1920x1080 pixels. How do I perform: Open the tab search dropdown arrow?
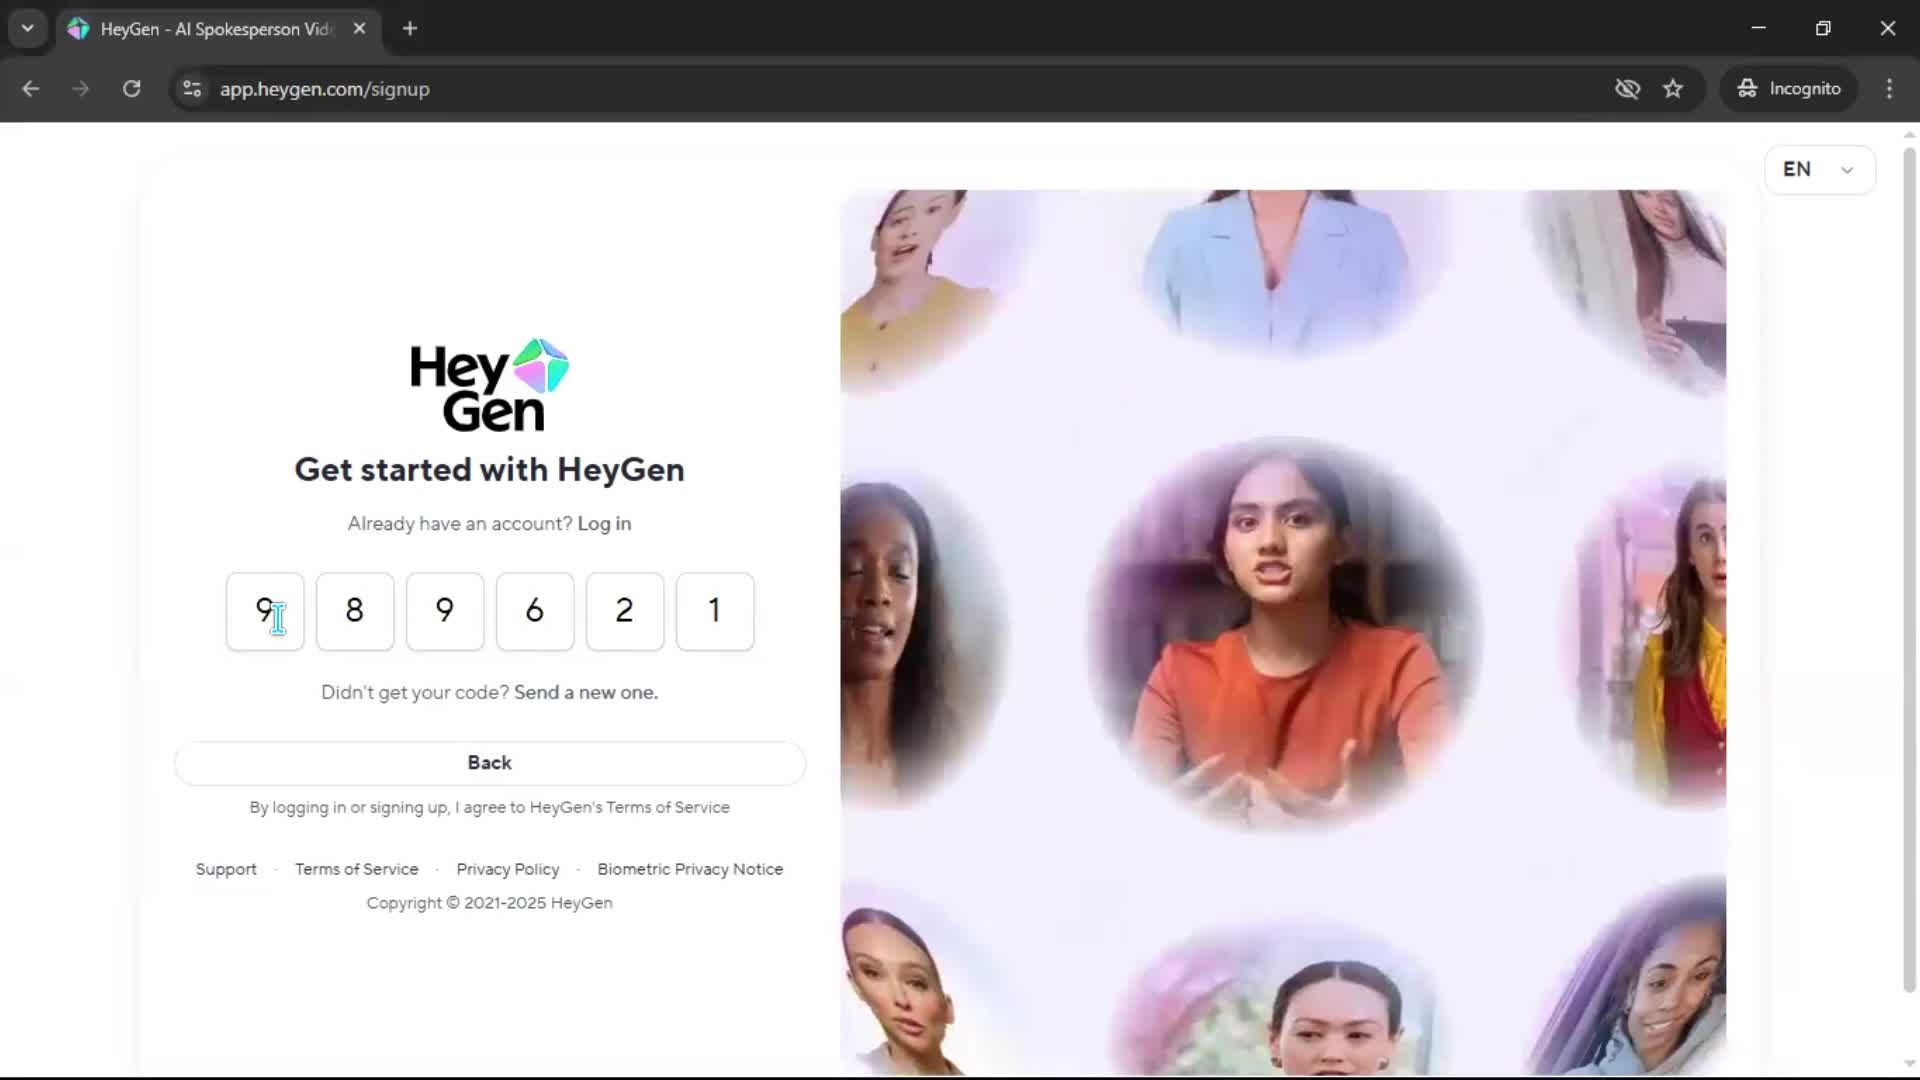click(27, 28)
